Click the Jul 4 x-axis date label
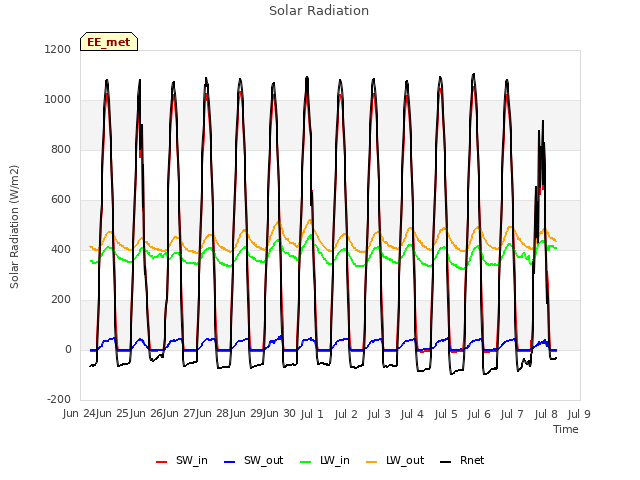Screen dimensions: 640x480 click(412, 414)
